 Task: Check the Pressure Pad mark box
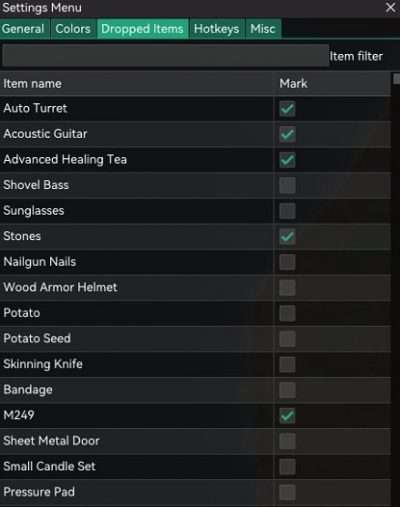287,492
